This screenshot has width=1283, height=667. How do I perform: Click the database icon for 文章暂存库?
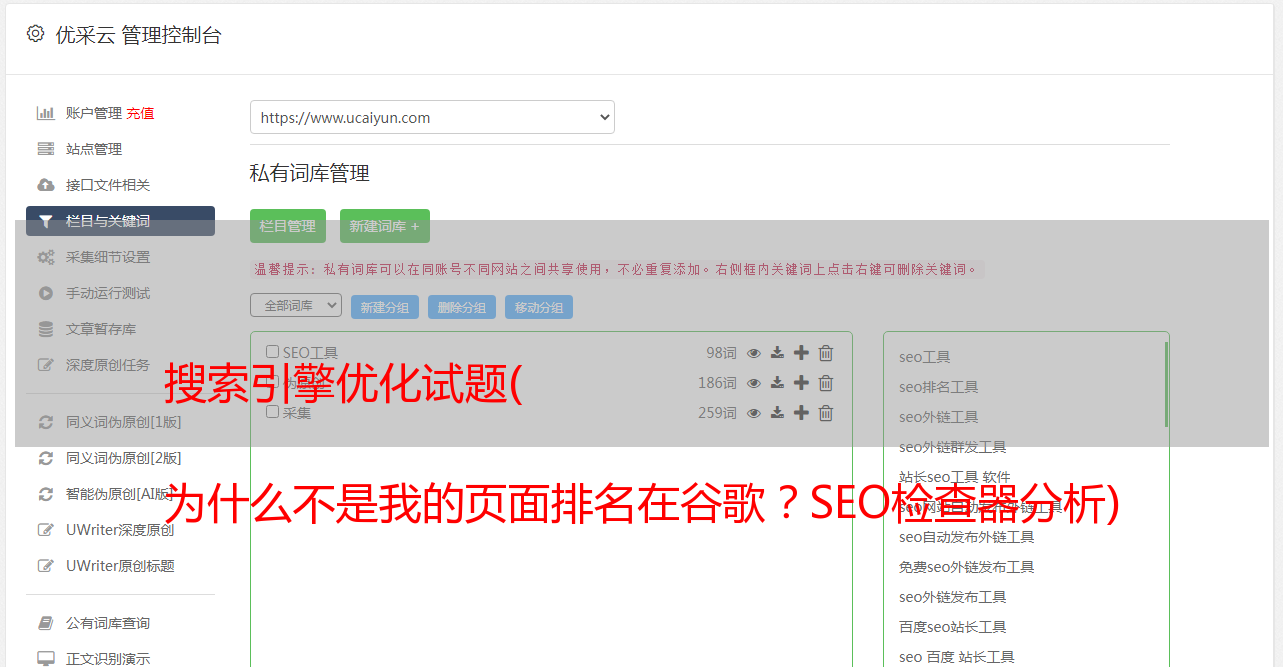[46, 329]
